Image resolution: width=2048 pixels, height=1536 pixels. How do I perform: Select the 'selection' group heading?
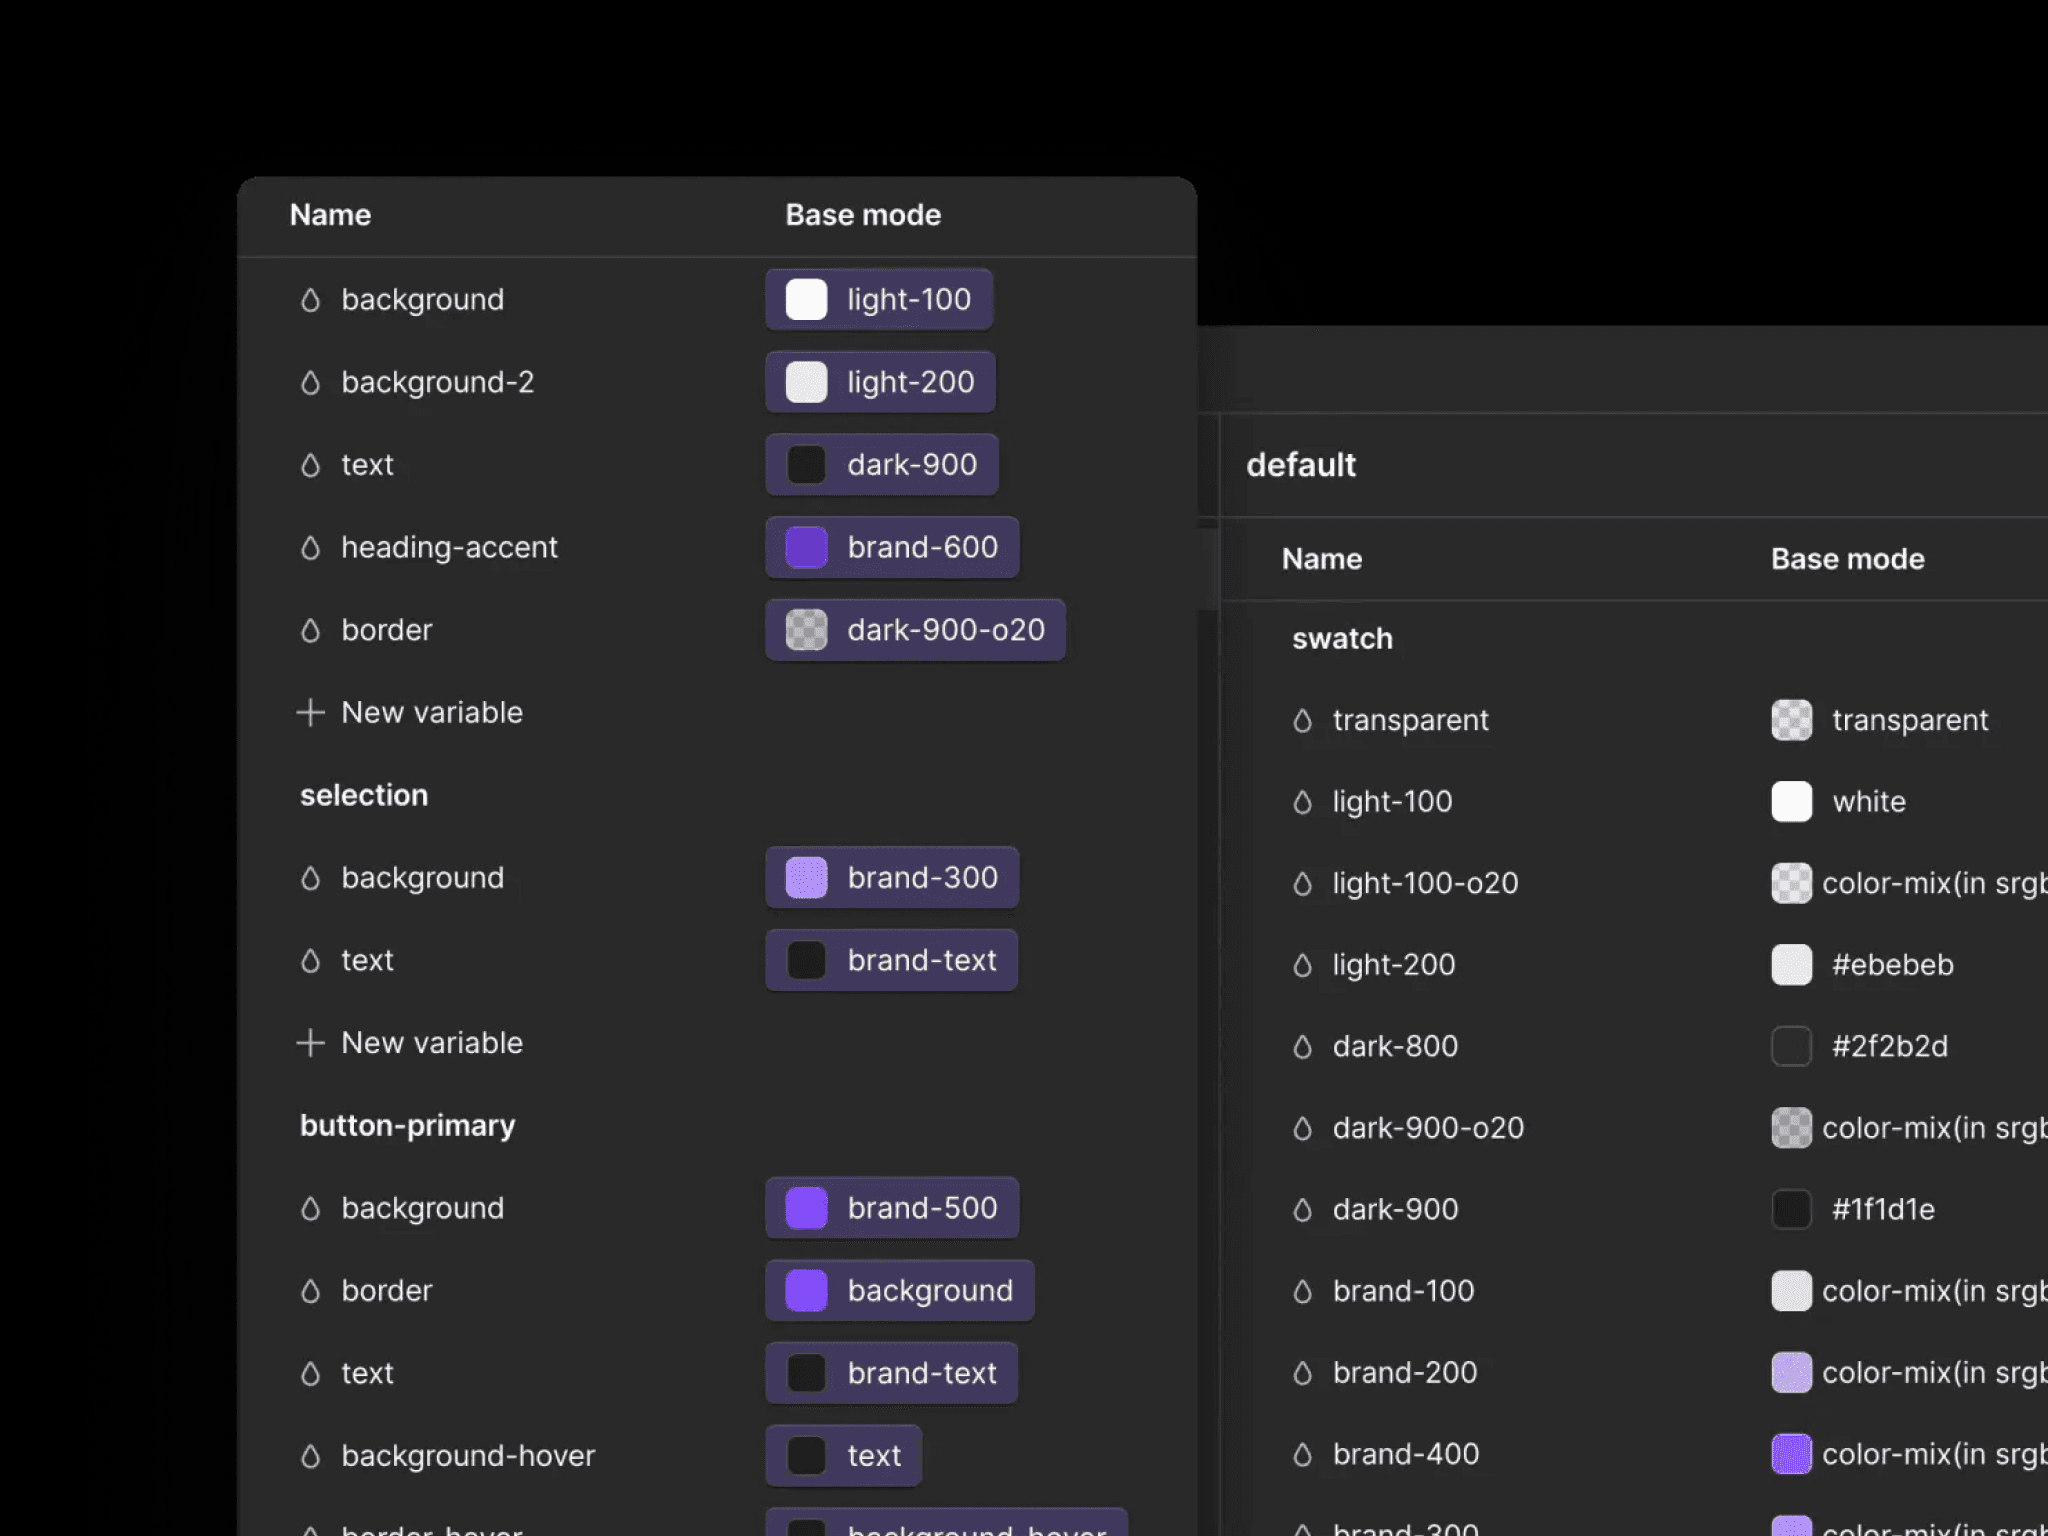[x=364, y=795]
